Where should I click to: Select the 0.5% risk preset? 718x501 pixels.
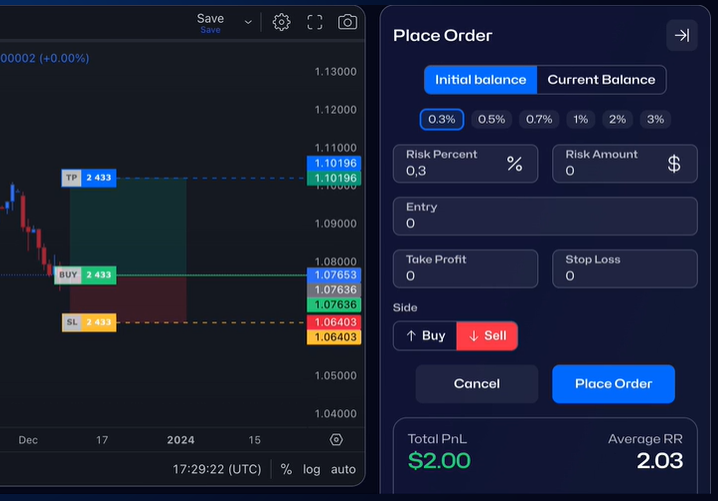pyautogui.click(x=491, y=119)
